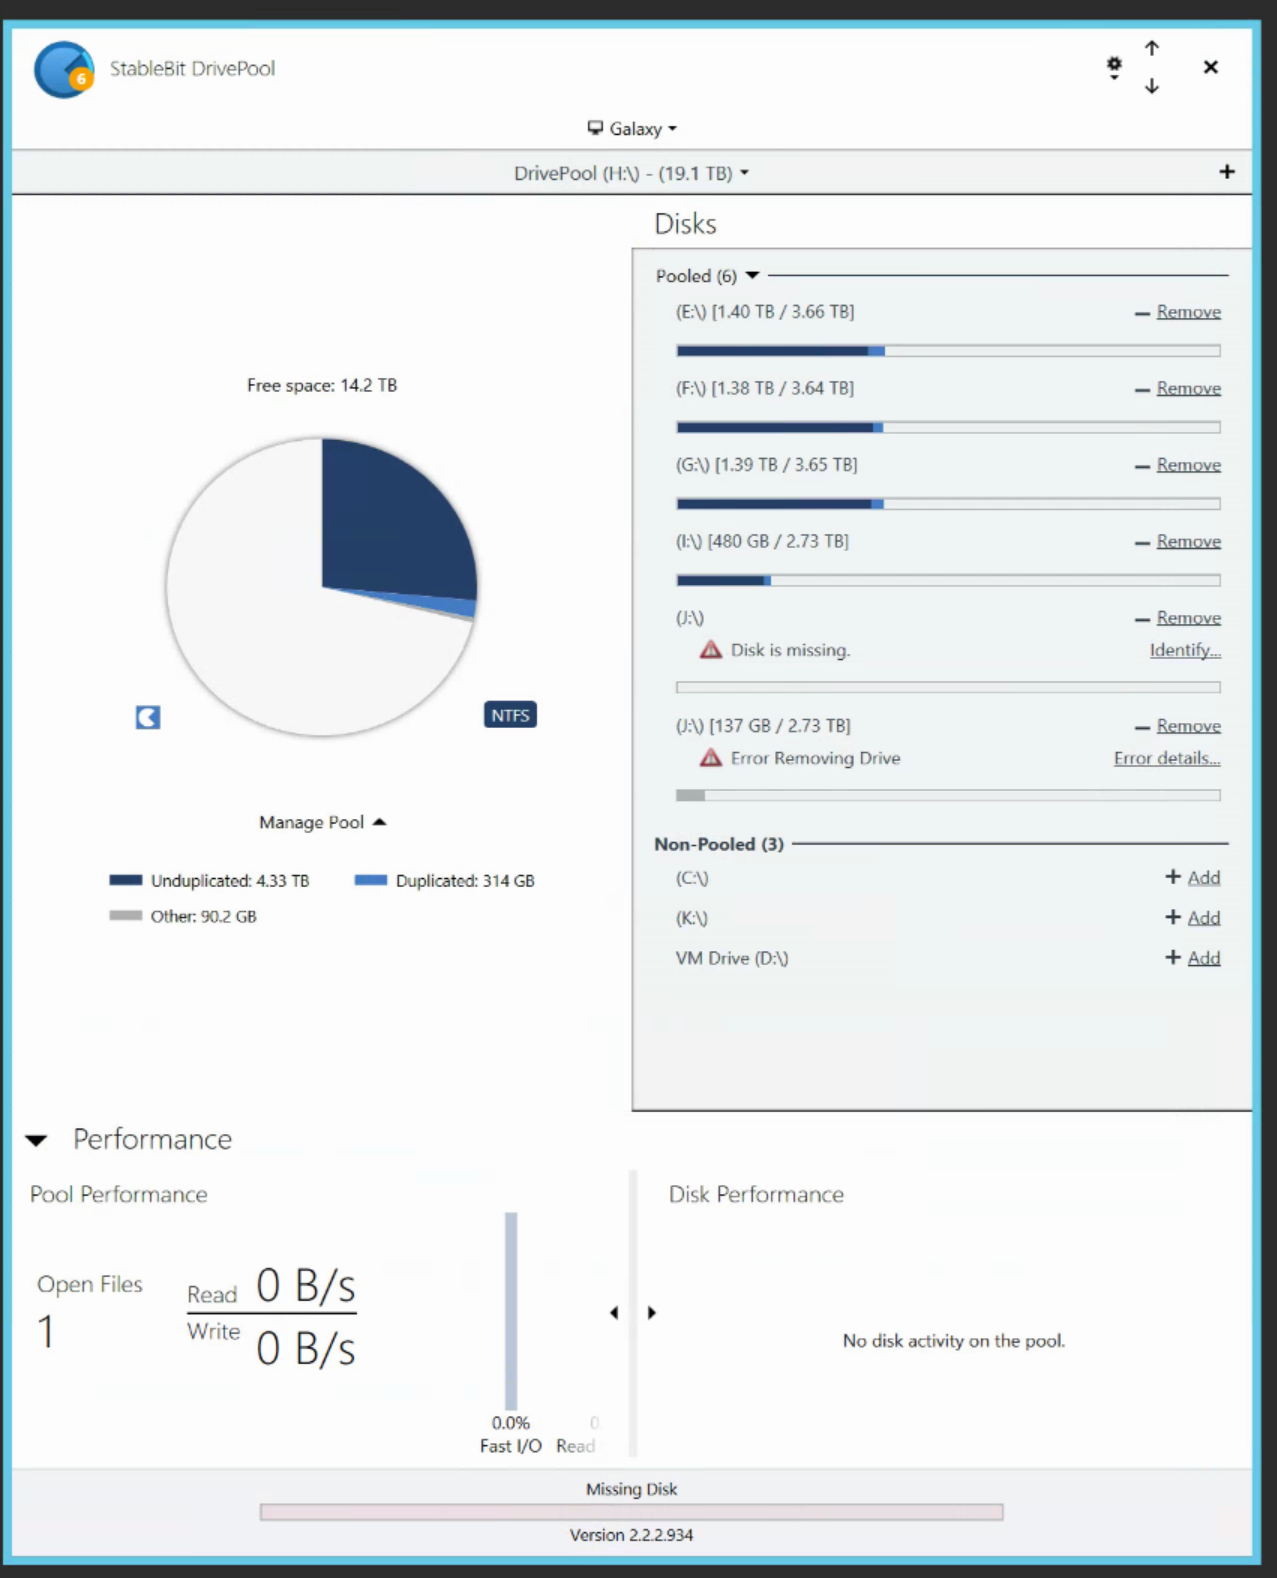Click the F:\ drive usage bar
Screen dimensions: 1277x1578
click(x=948, y=427)
